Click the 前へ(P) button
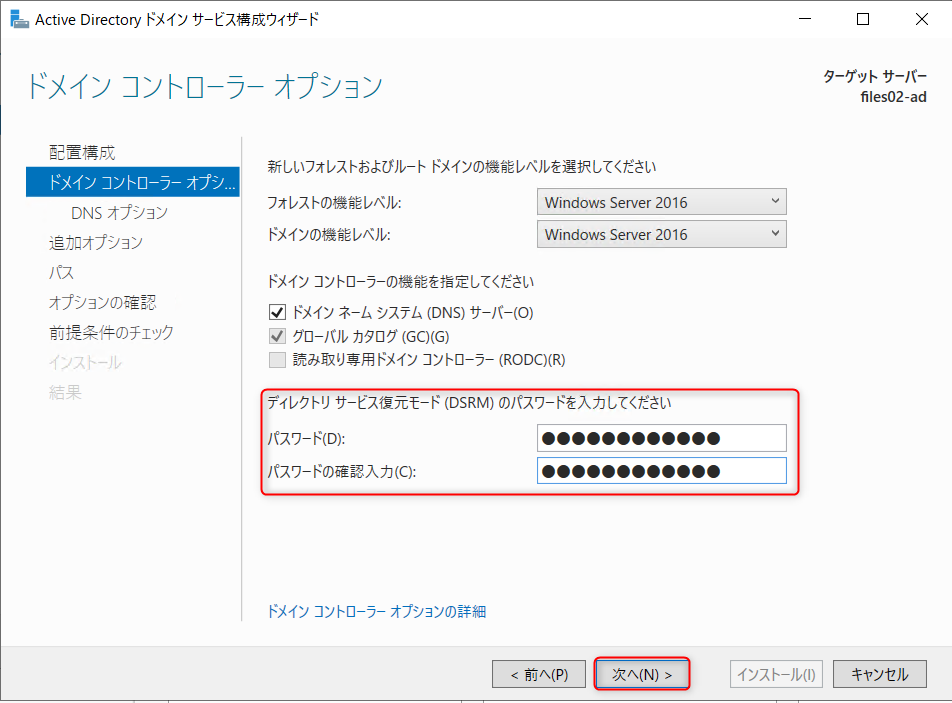952x703 pixels. 538,674
